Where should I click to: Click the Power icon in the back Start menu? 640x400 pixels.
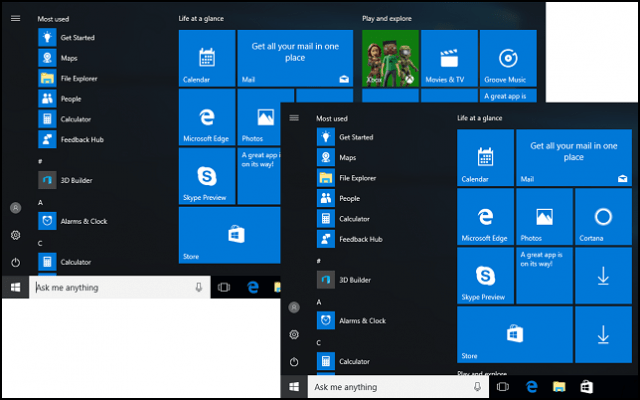point(16,262)
